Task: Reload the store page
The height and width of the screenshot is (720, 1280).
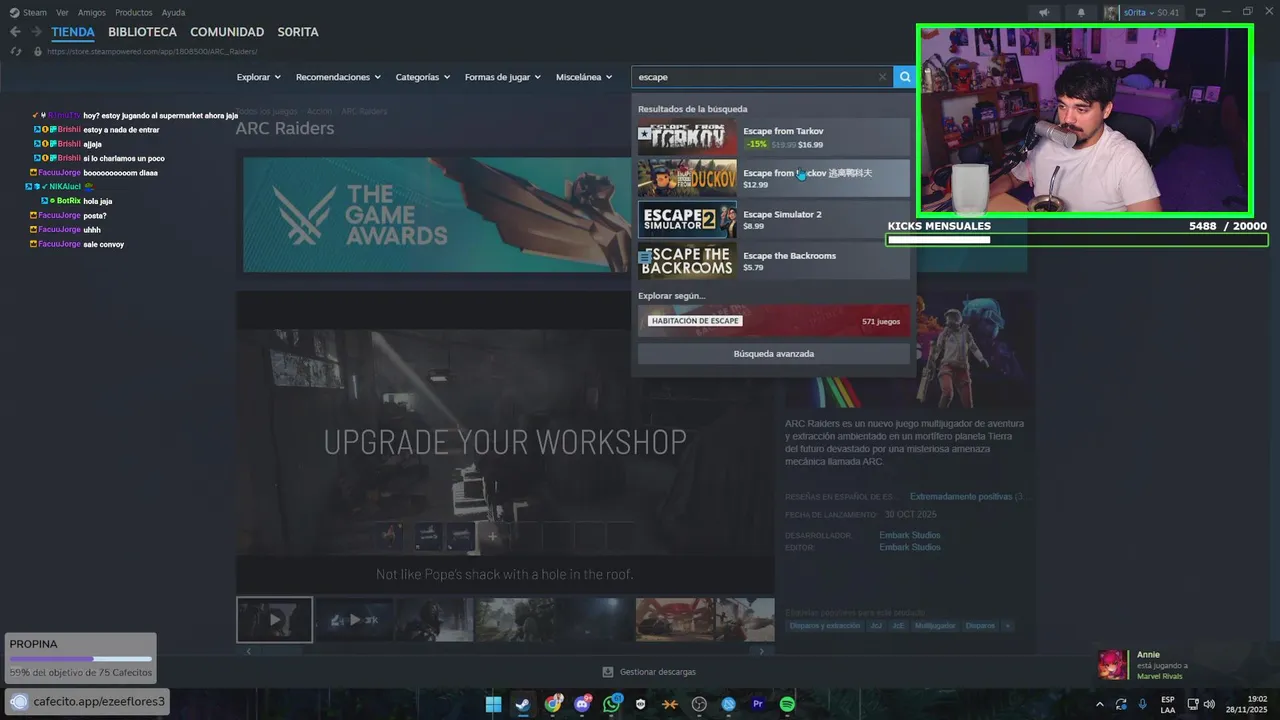Action: pos(15,51)
